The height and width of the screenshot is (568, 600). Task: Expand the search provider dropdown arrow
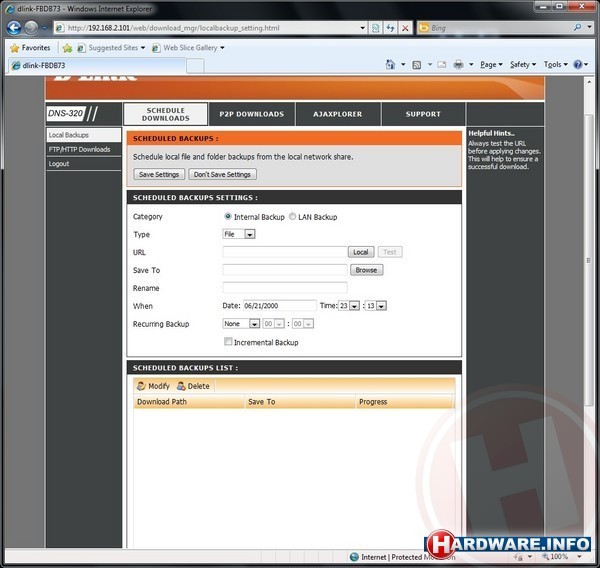click(590, 28)
